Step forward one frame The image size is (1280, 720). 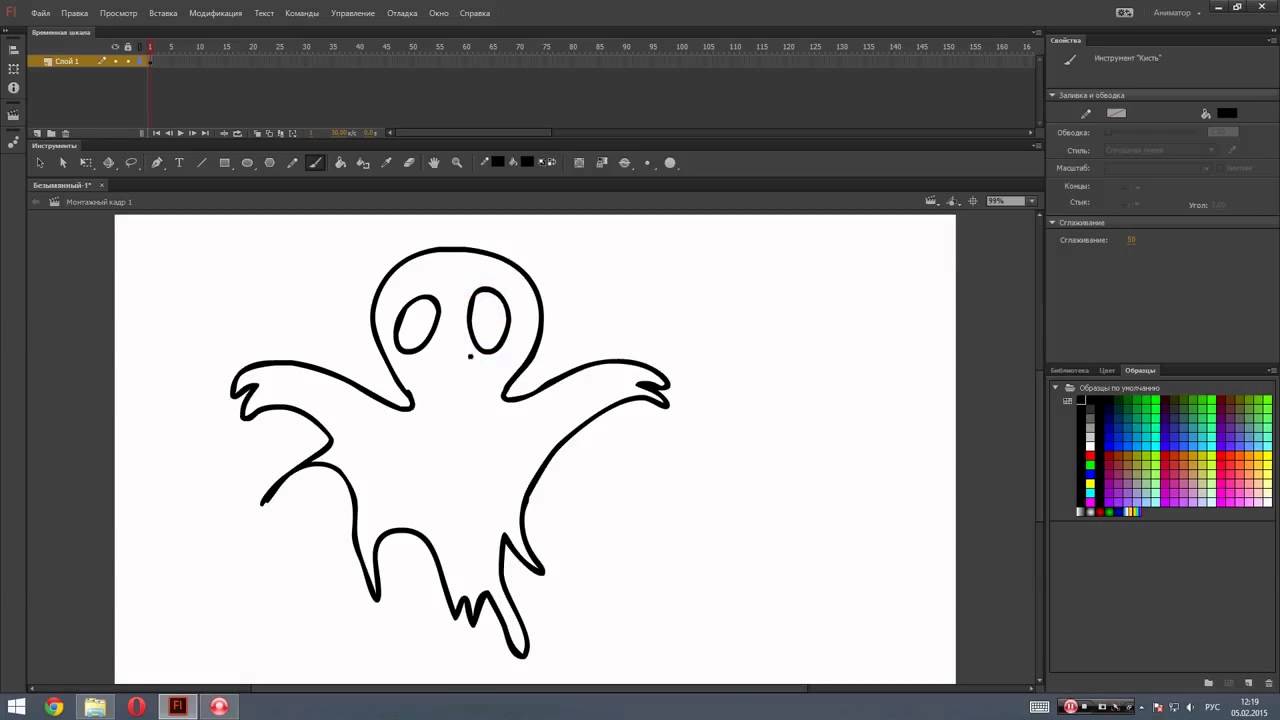pyautogui.click(x=193, y=133)
